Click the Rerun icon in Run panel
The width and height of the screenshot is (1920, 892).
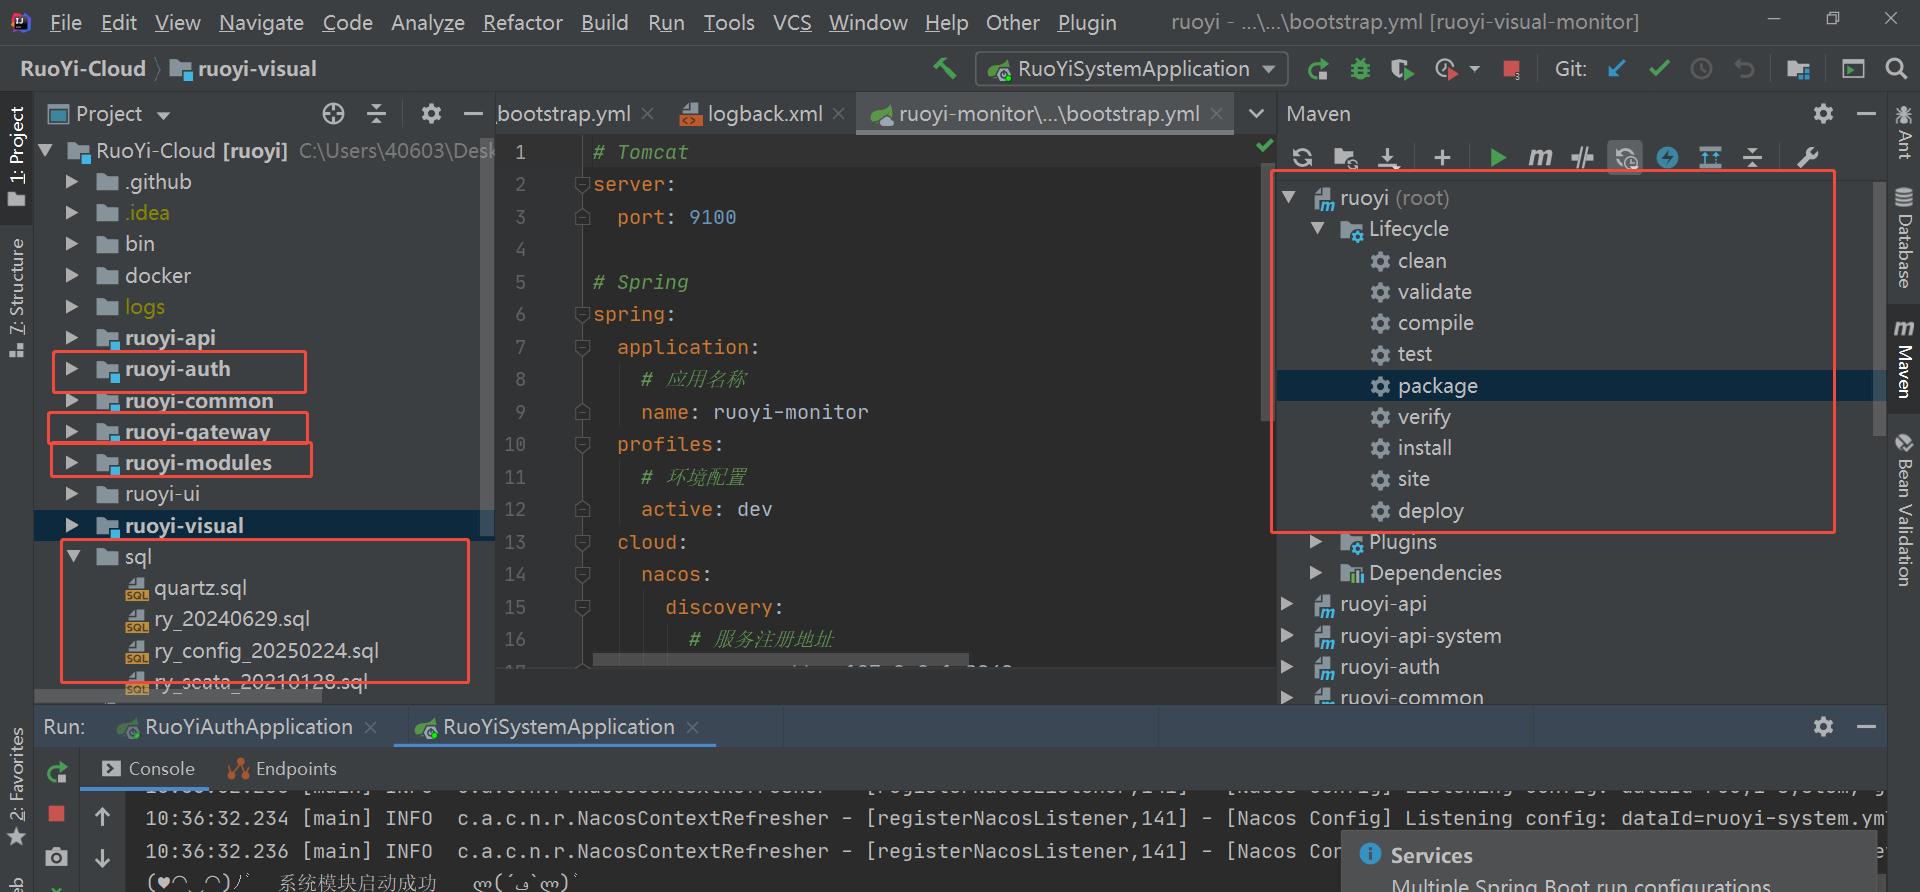57,772
